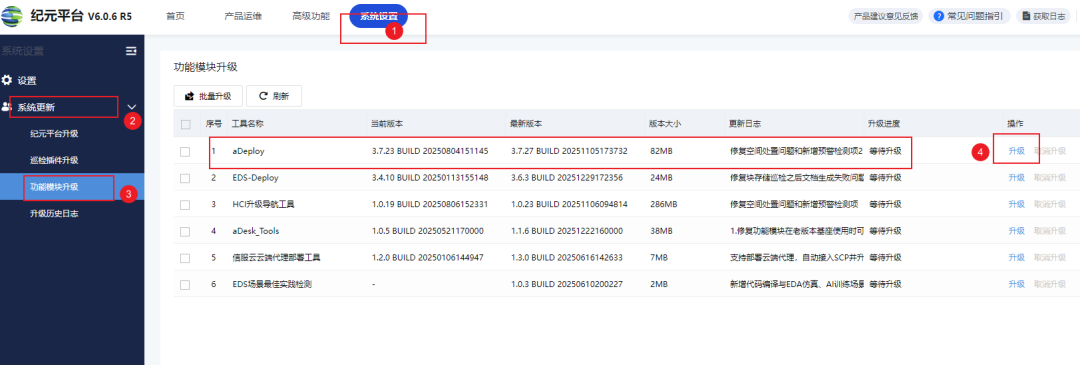Image resolution: width=1080 pixels, height=365 pixels.
Task: Click 取消升级 in the aDeploy row
Action: (1050, 152)
